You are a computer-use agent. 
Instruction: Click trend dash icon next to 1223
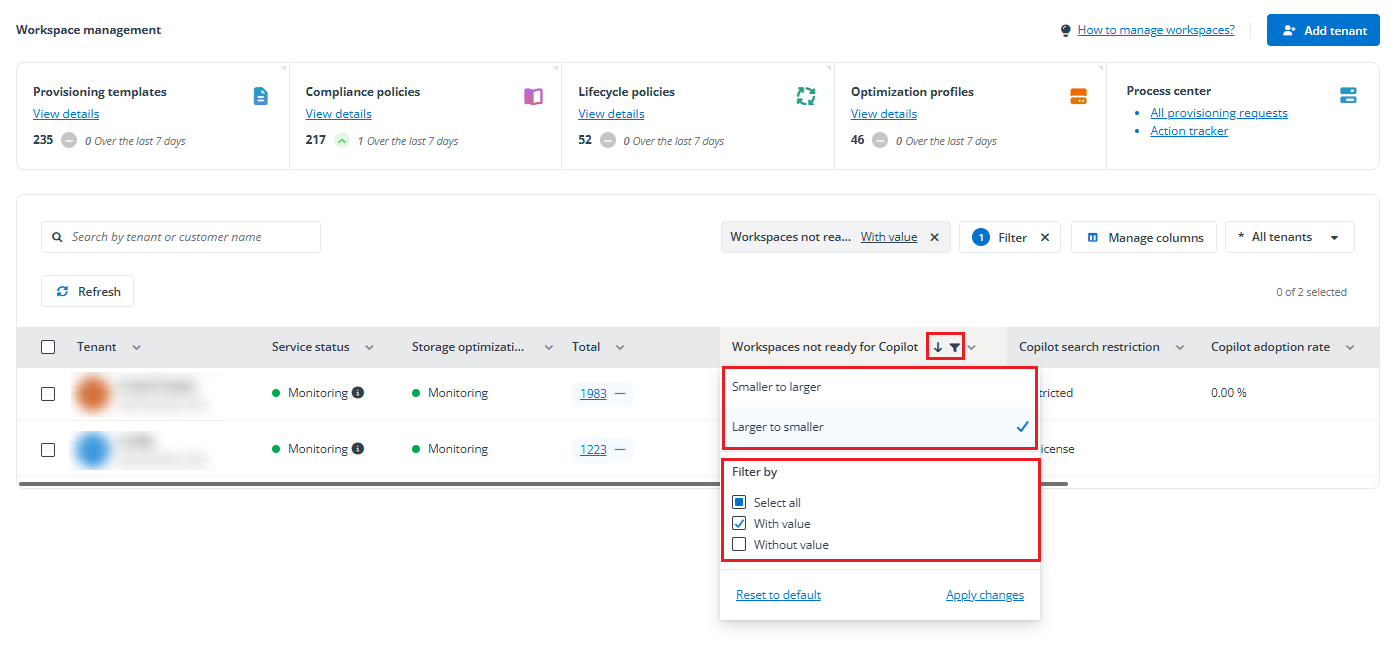[x=620, y=449]
